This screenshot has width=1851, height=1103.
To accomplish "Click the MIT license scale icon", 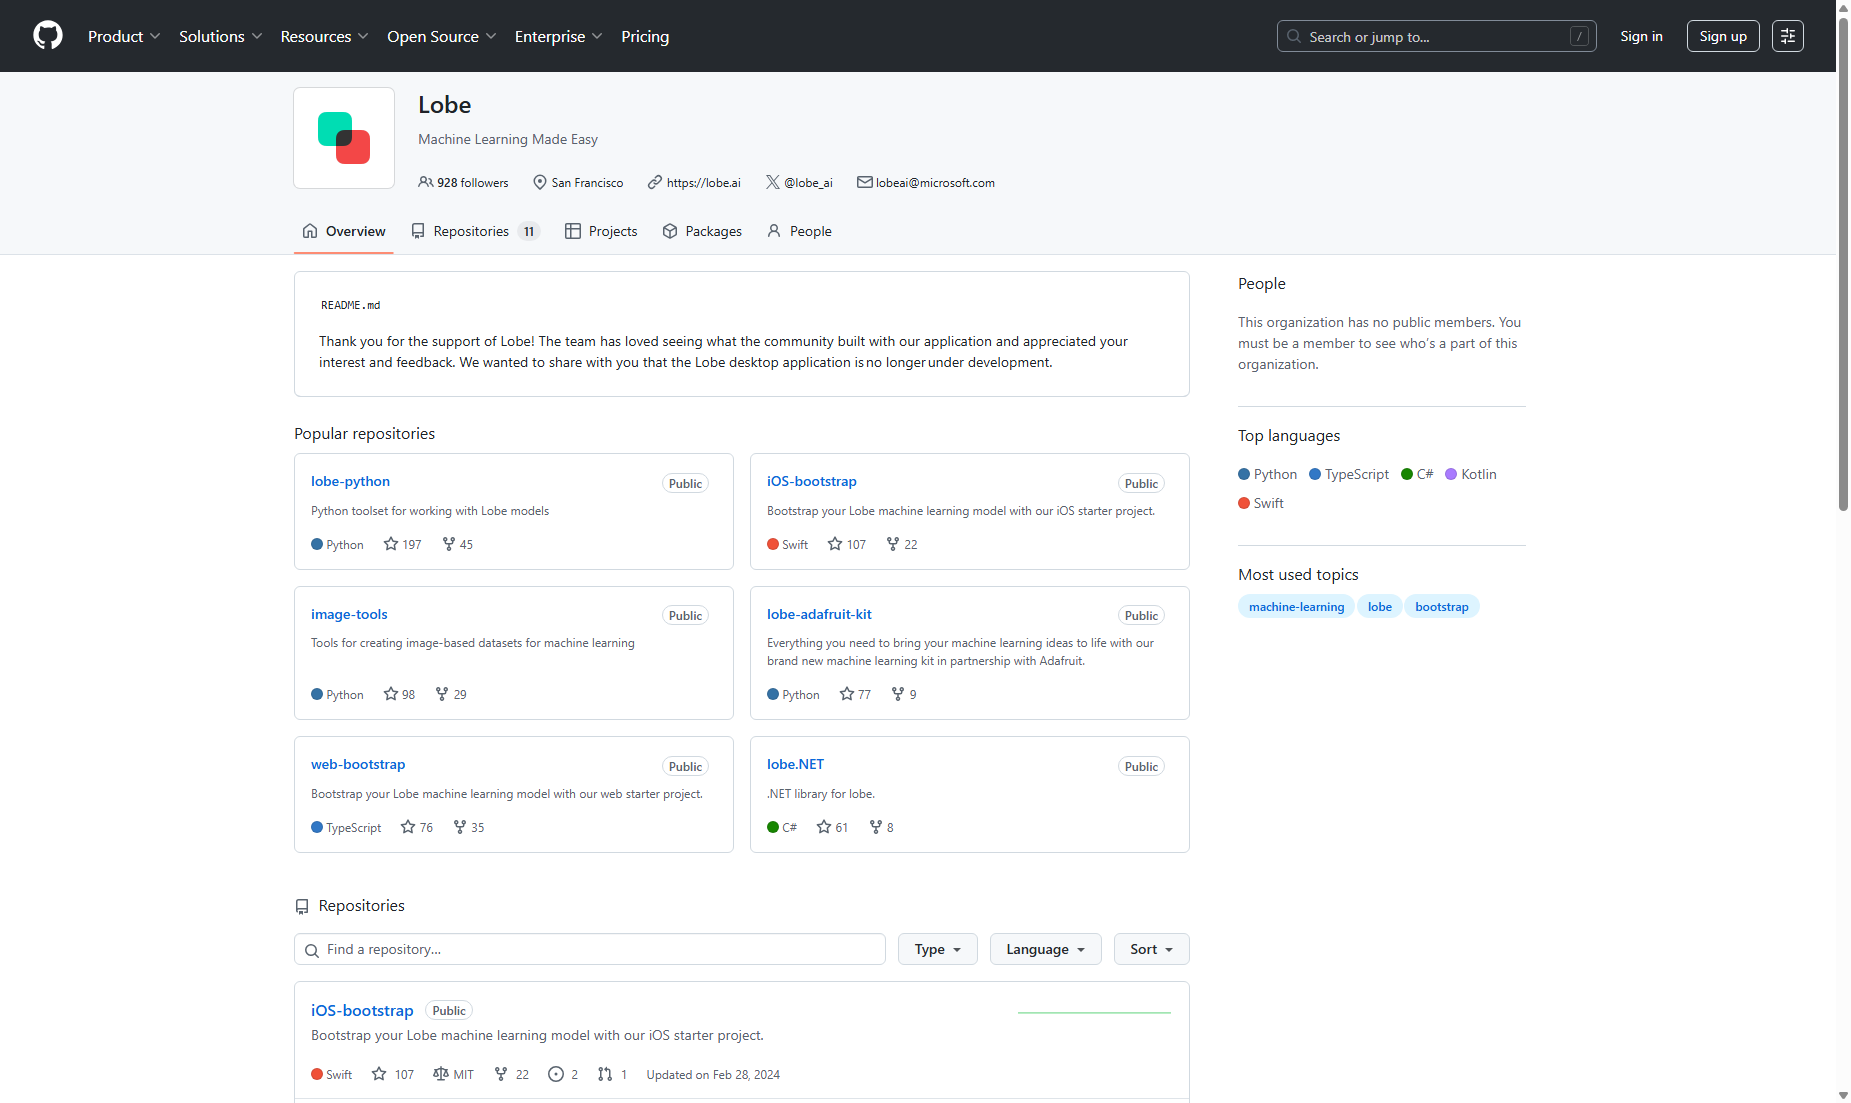I will point(441,1074).
